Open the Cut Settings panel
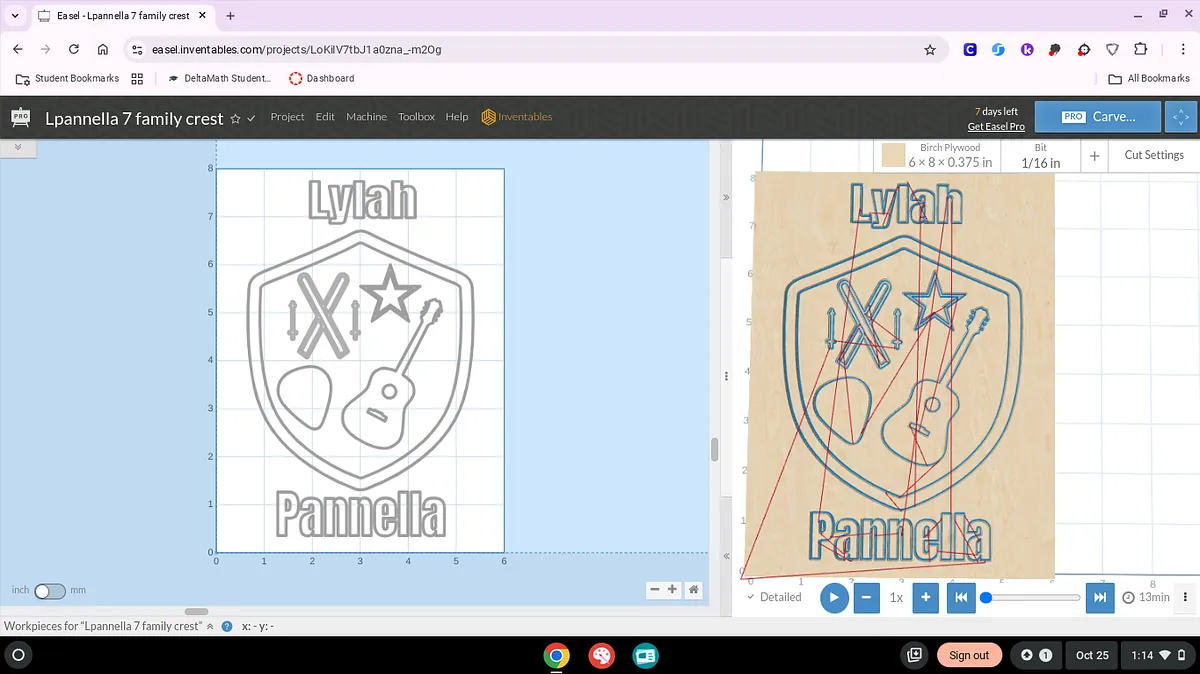The width and height of the screenshot is (1200, 674). point(1153,155)
